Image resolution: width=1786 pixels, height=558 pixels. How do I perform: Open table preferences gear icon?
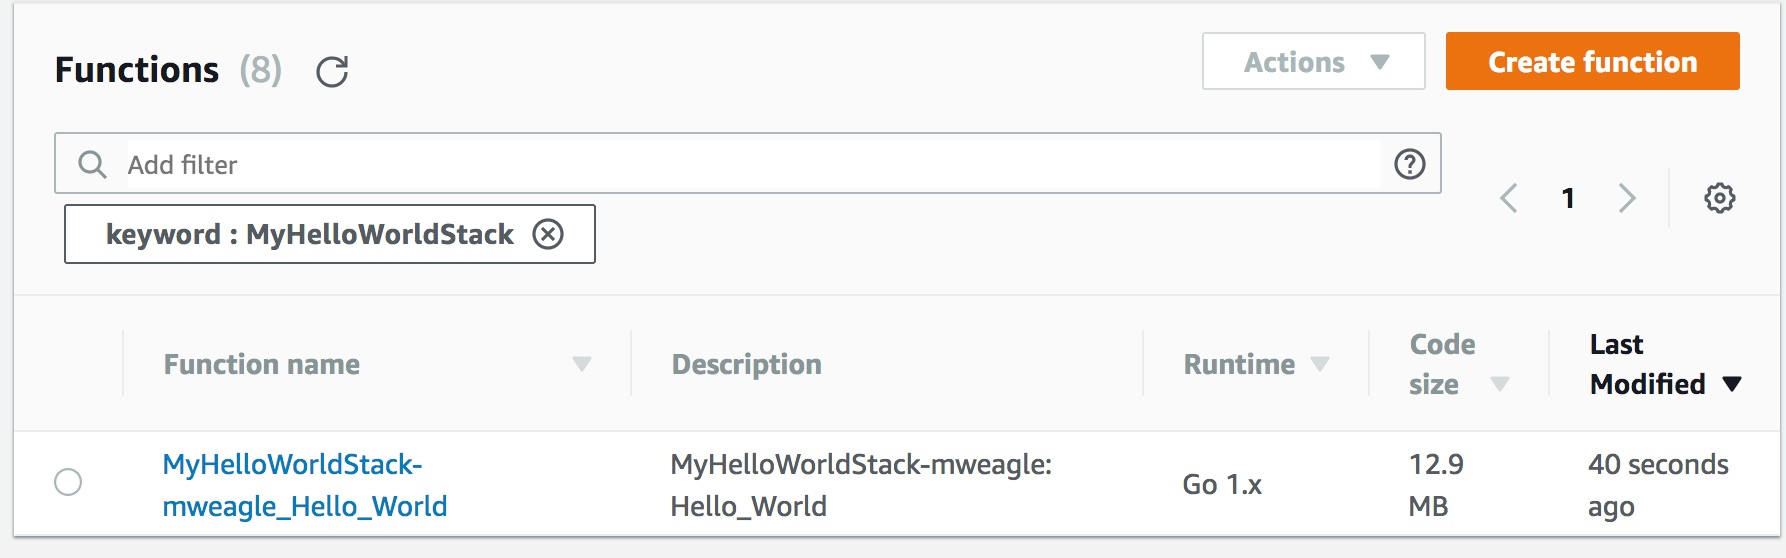click(1719, 198)
